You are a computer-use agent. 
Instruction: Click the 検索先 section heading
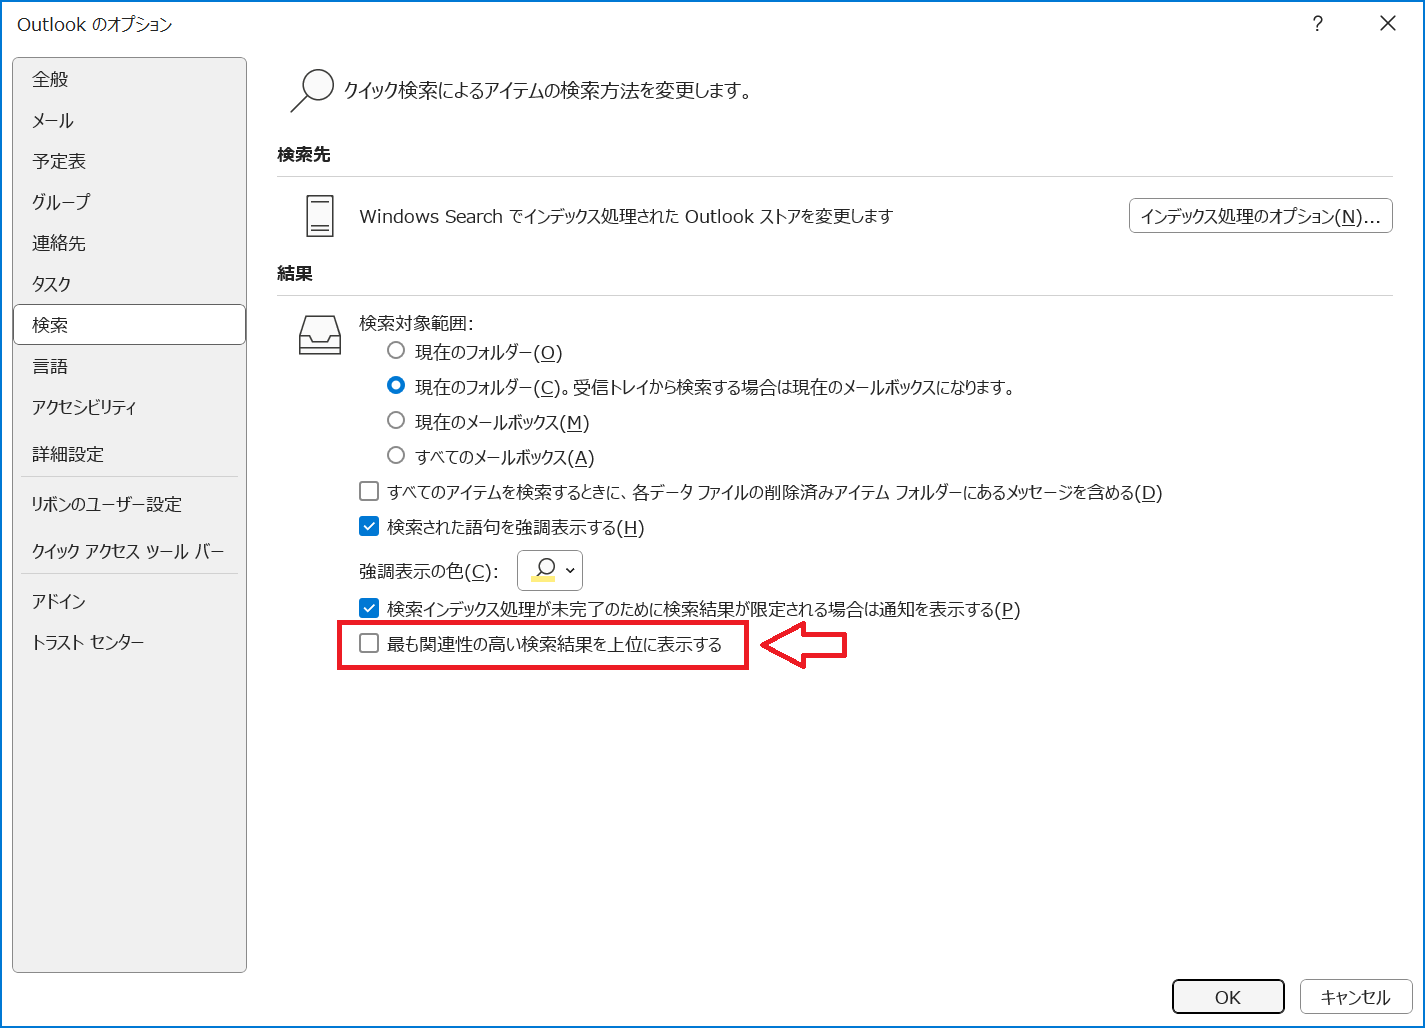[304, 155]
